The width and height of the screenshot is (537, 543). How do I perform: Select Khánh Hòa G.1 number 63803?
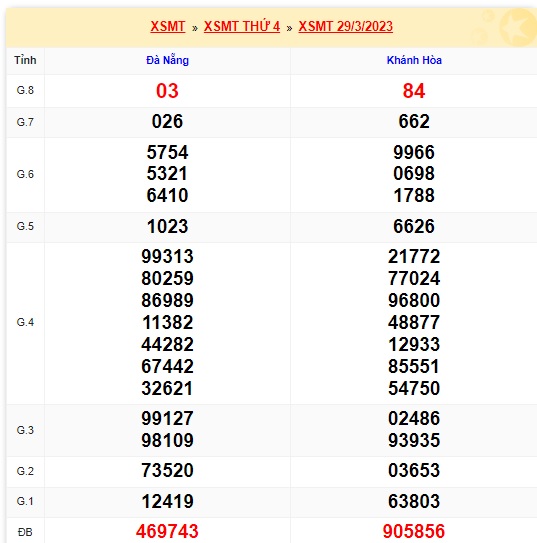pos(414,501)
